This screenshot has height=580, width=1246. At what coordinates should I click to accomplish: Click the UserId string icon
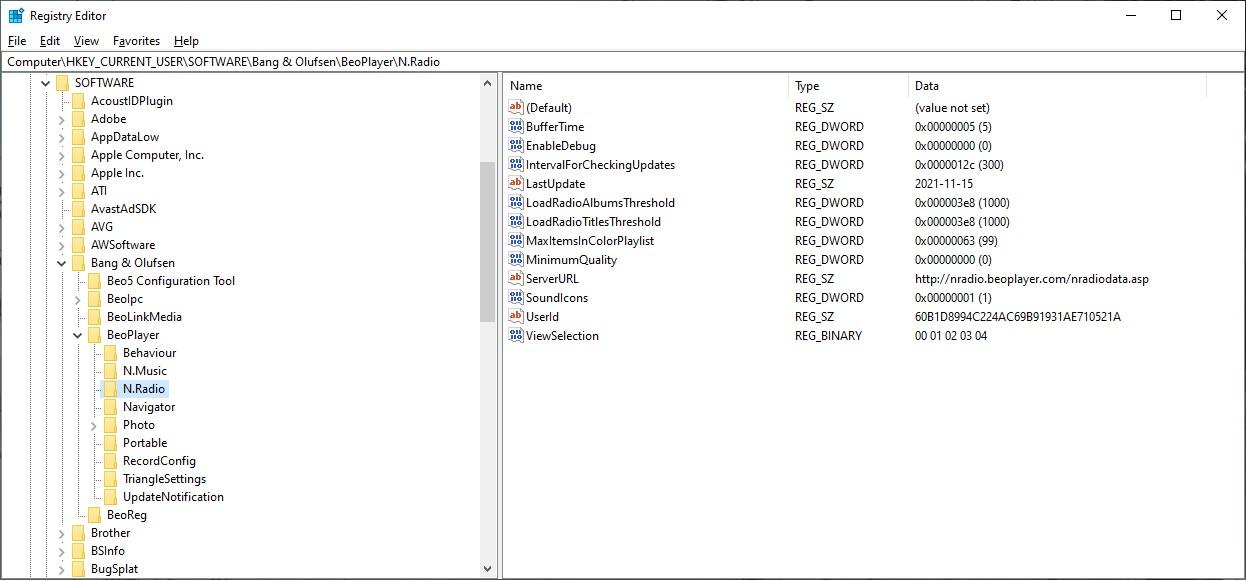pos(516,317)
